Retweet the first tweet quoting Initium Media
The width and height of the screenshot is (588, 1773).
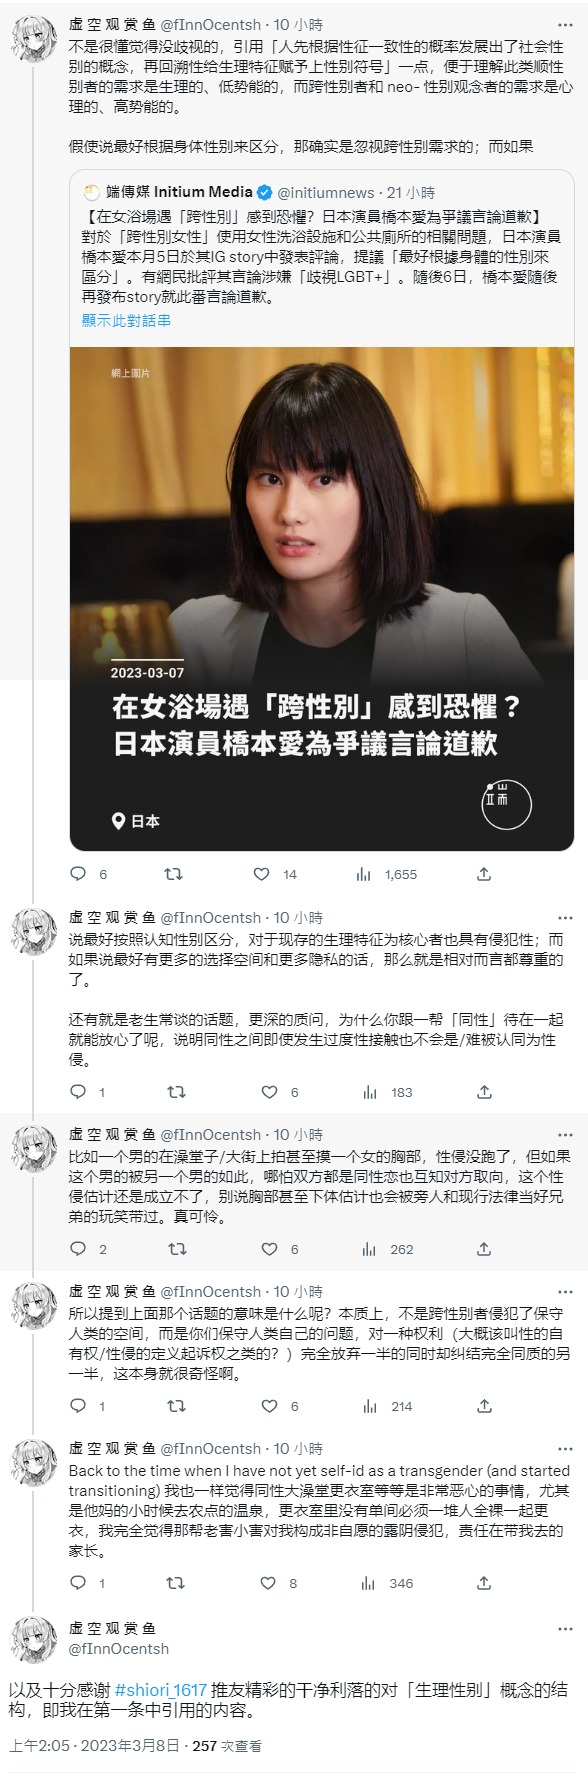click(x=173, y=874)
